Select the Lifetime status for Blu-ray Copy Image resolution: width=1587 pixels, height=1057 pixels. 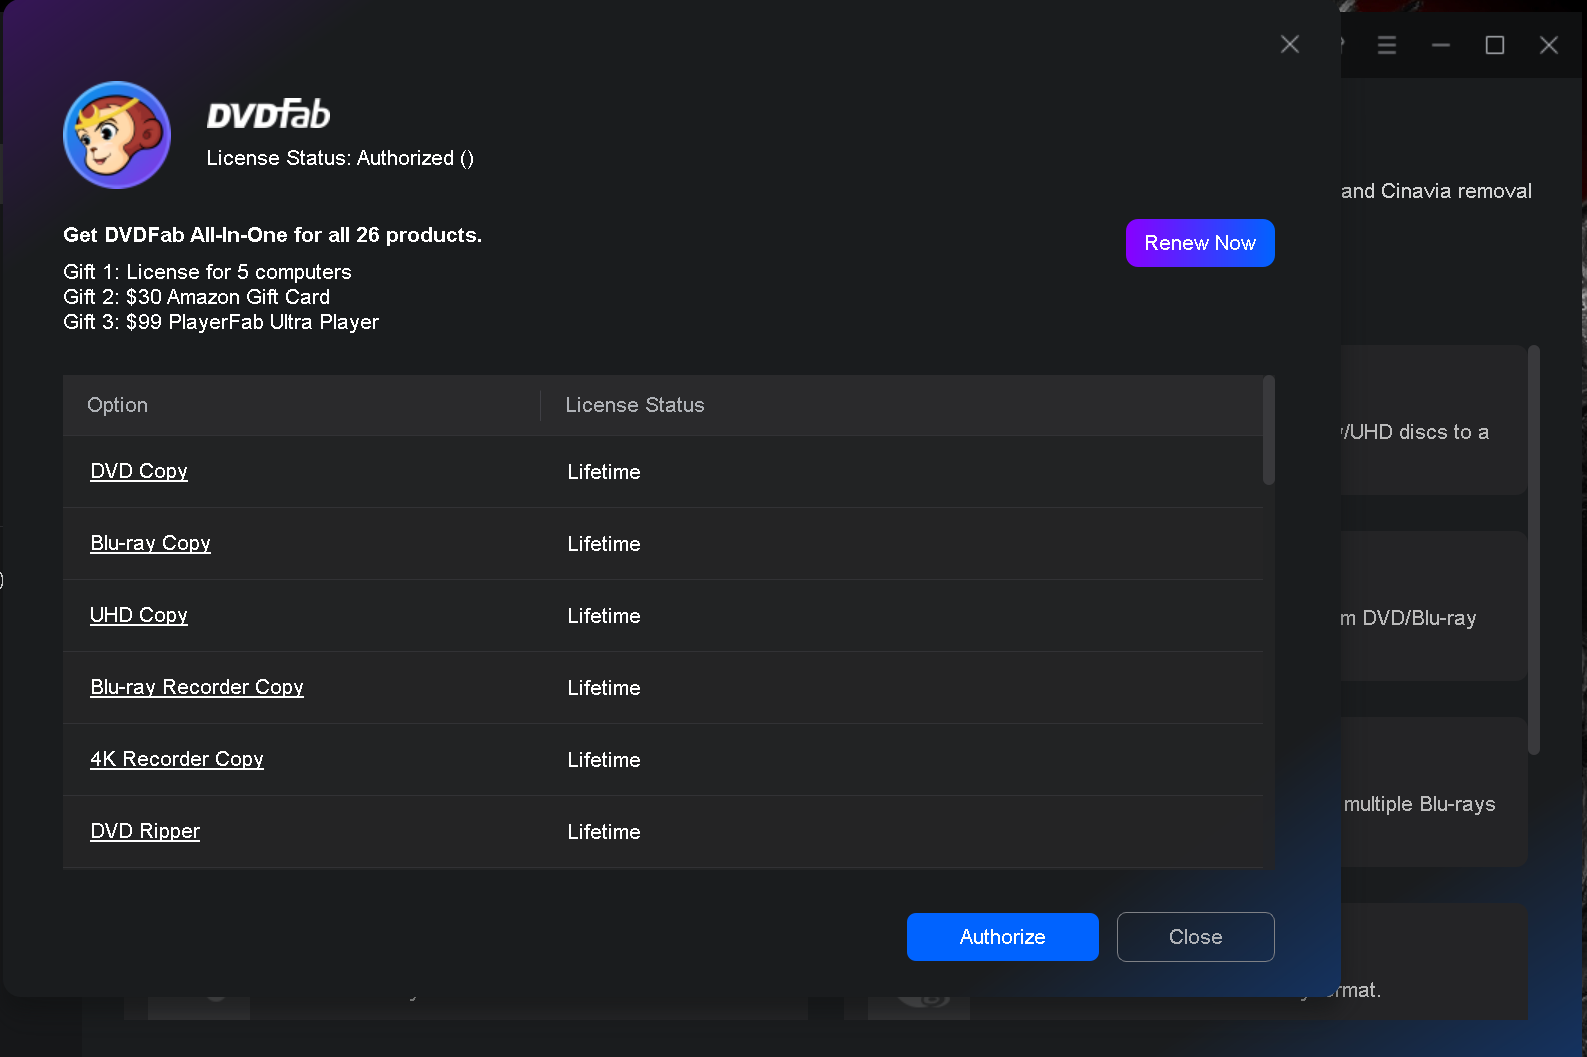604,544
